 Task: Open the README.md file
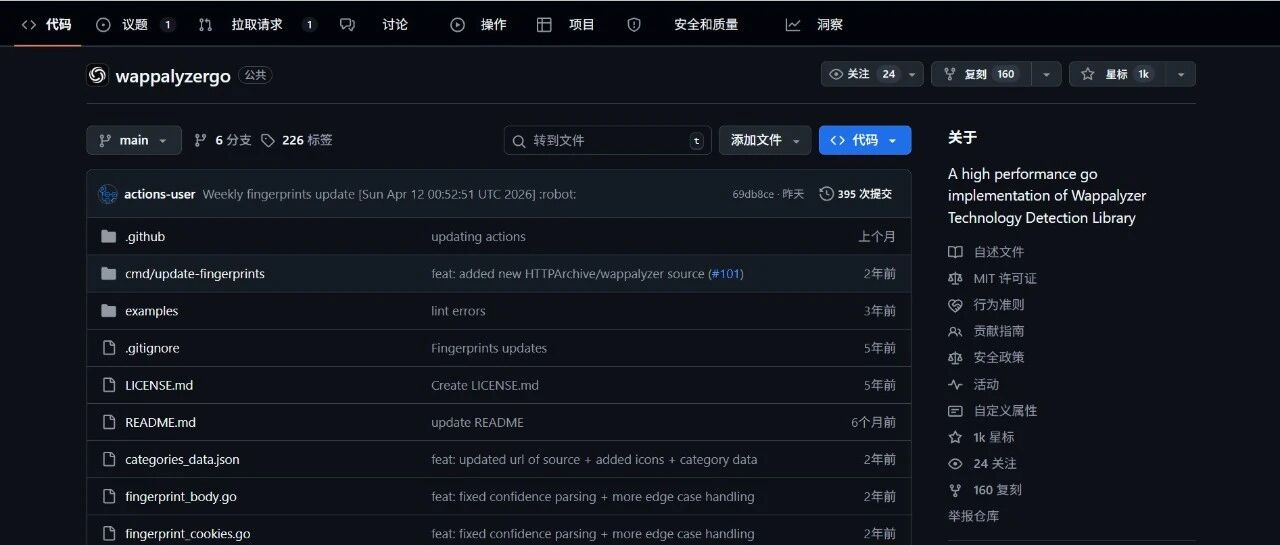click(x=160, y=422)
